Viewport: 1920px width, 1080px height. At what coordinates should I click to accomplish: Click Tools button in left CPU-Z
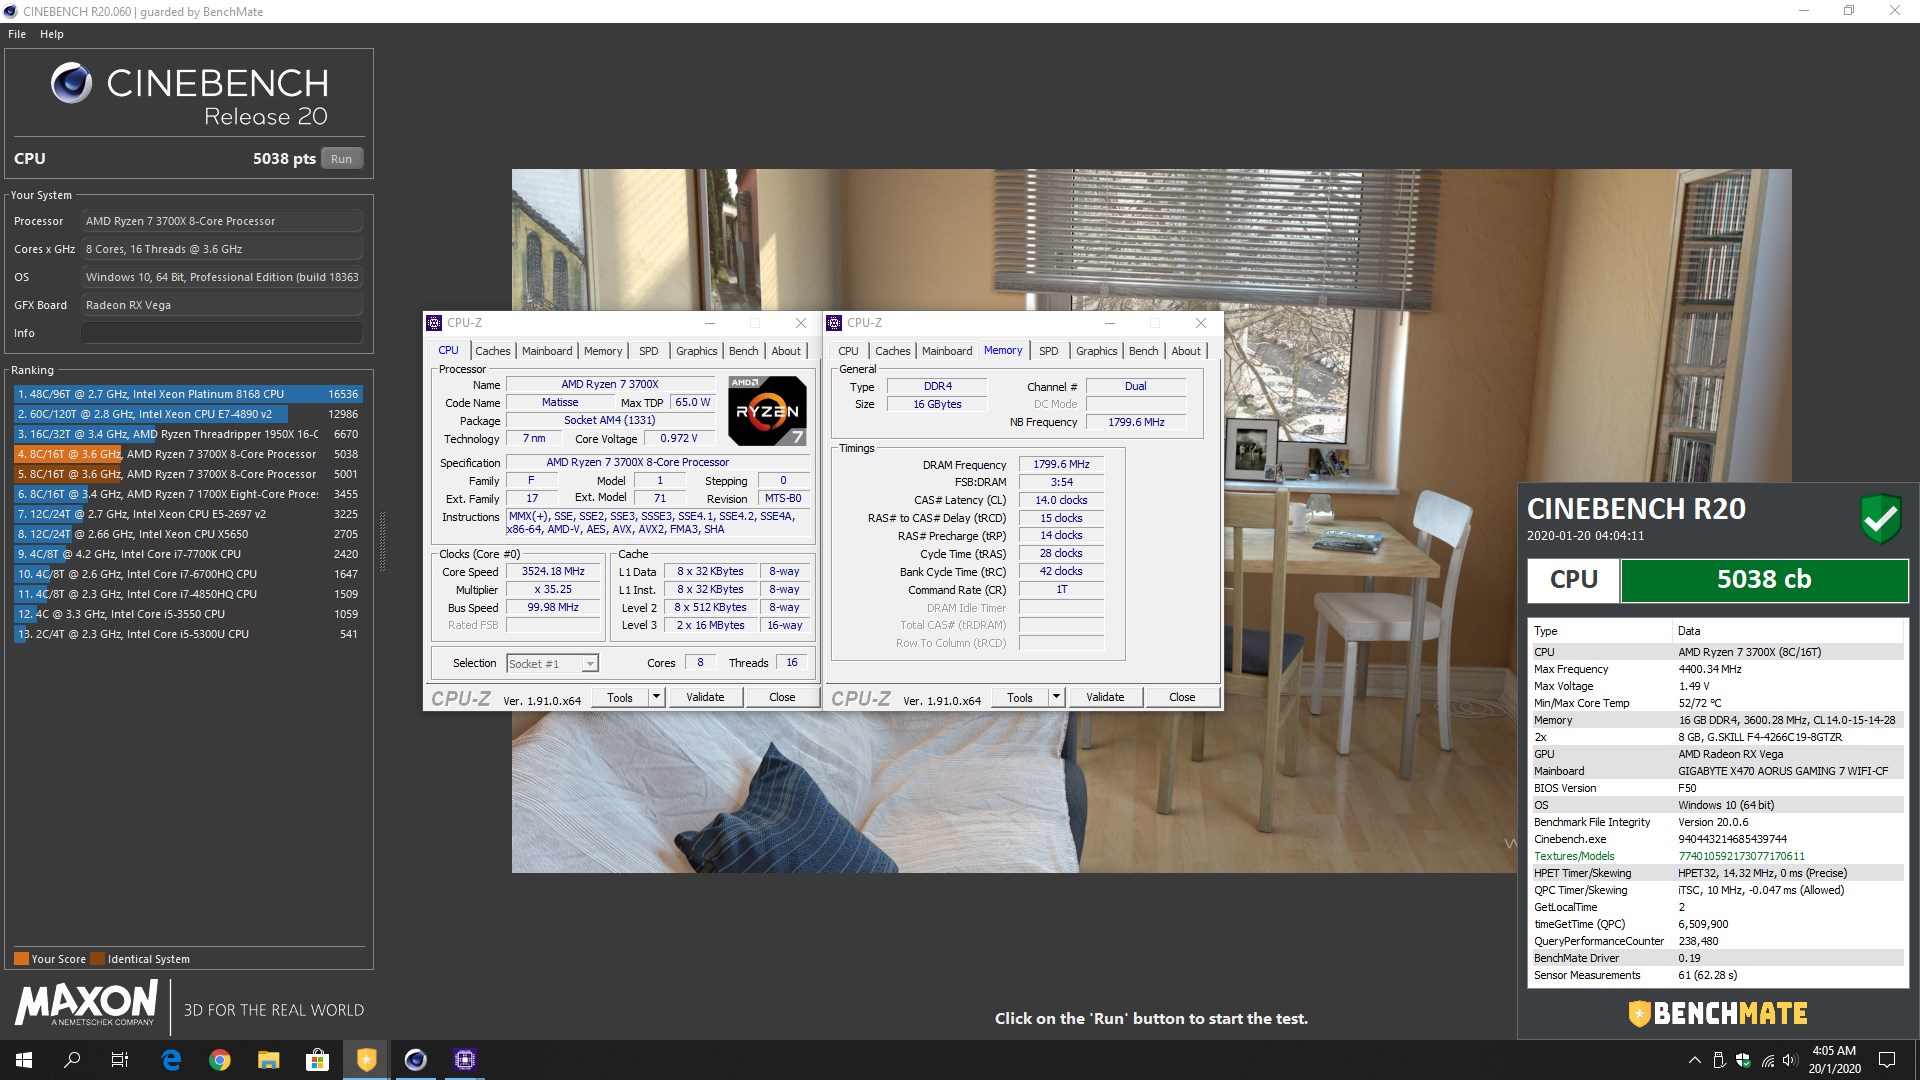click(x=620, y=697)
